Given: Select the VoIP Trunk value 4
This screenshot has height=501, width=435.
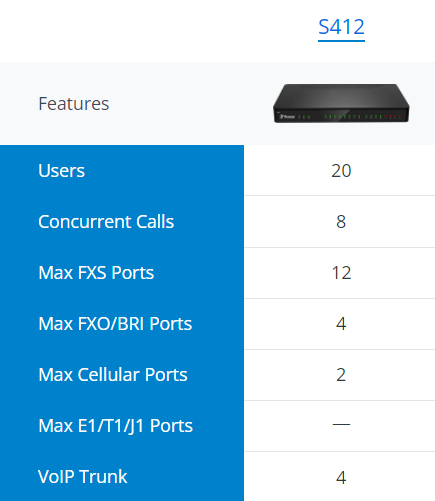Looking at the screenshot, I should [x=341, y=477].
